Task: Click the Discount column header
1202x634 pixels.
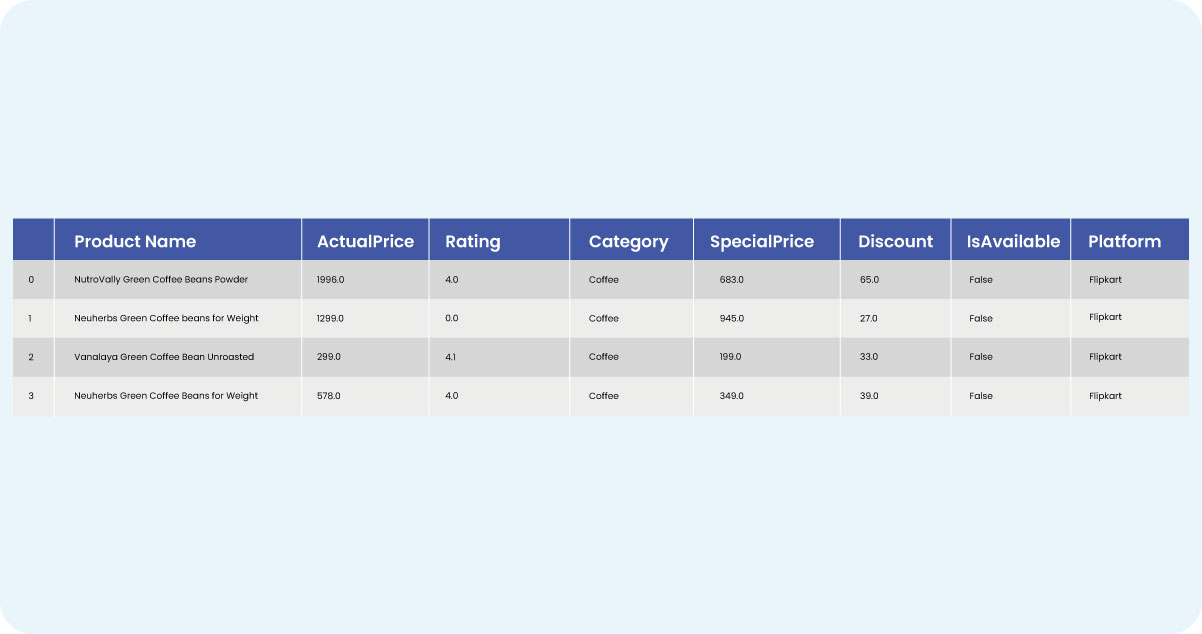Action: [895, 241]
